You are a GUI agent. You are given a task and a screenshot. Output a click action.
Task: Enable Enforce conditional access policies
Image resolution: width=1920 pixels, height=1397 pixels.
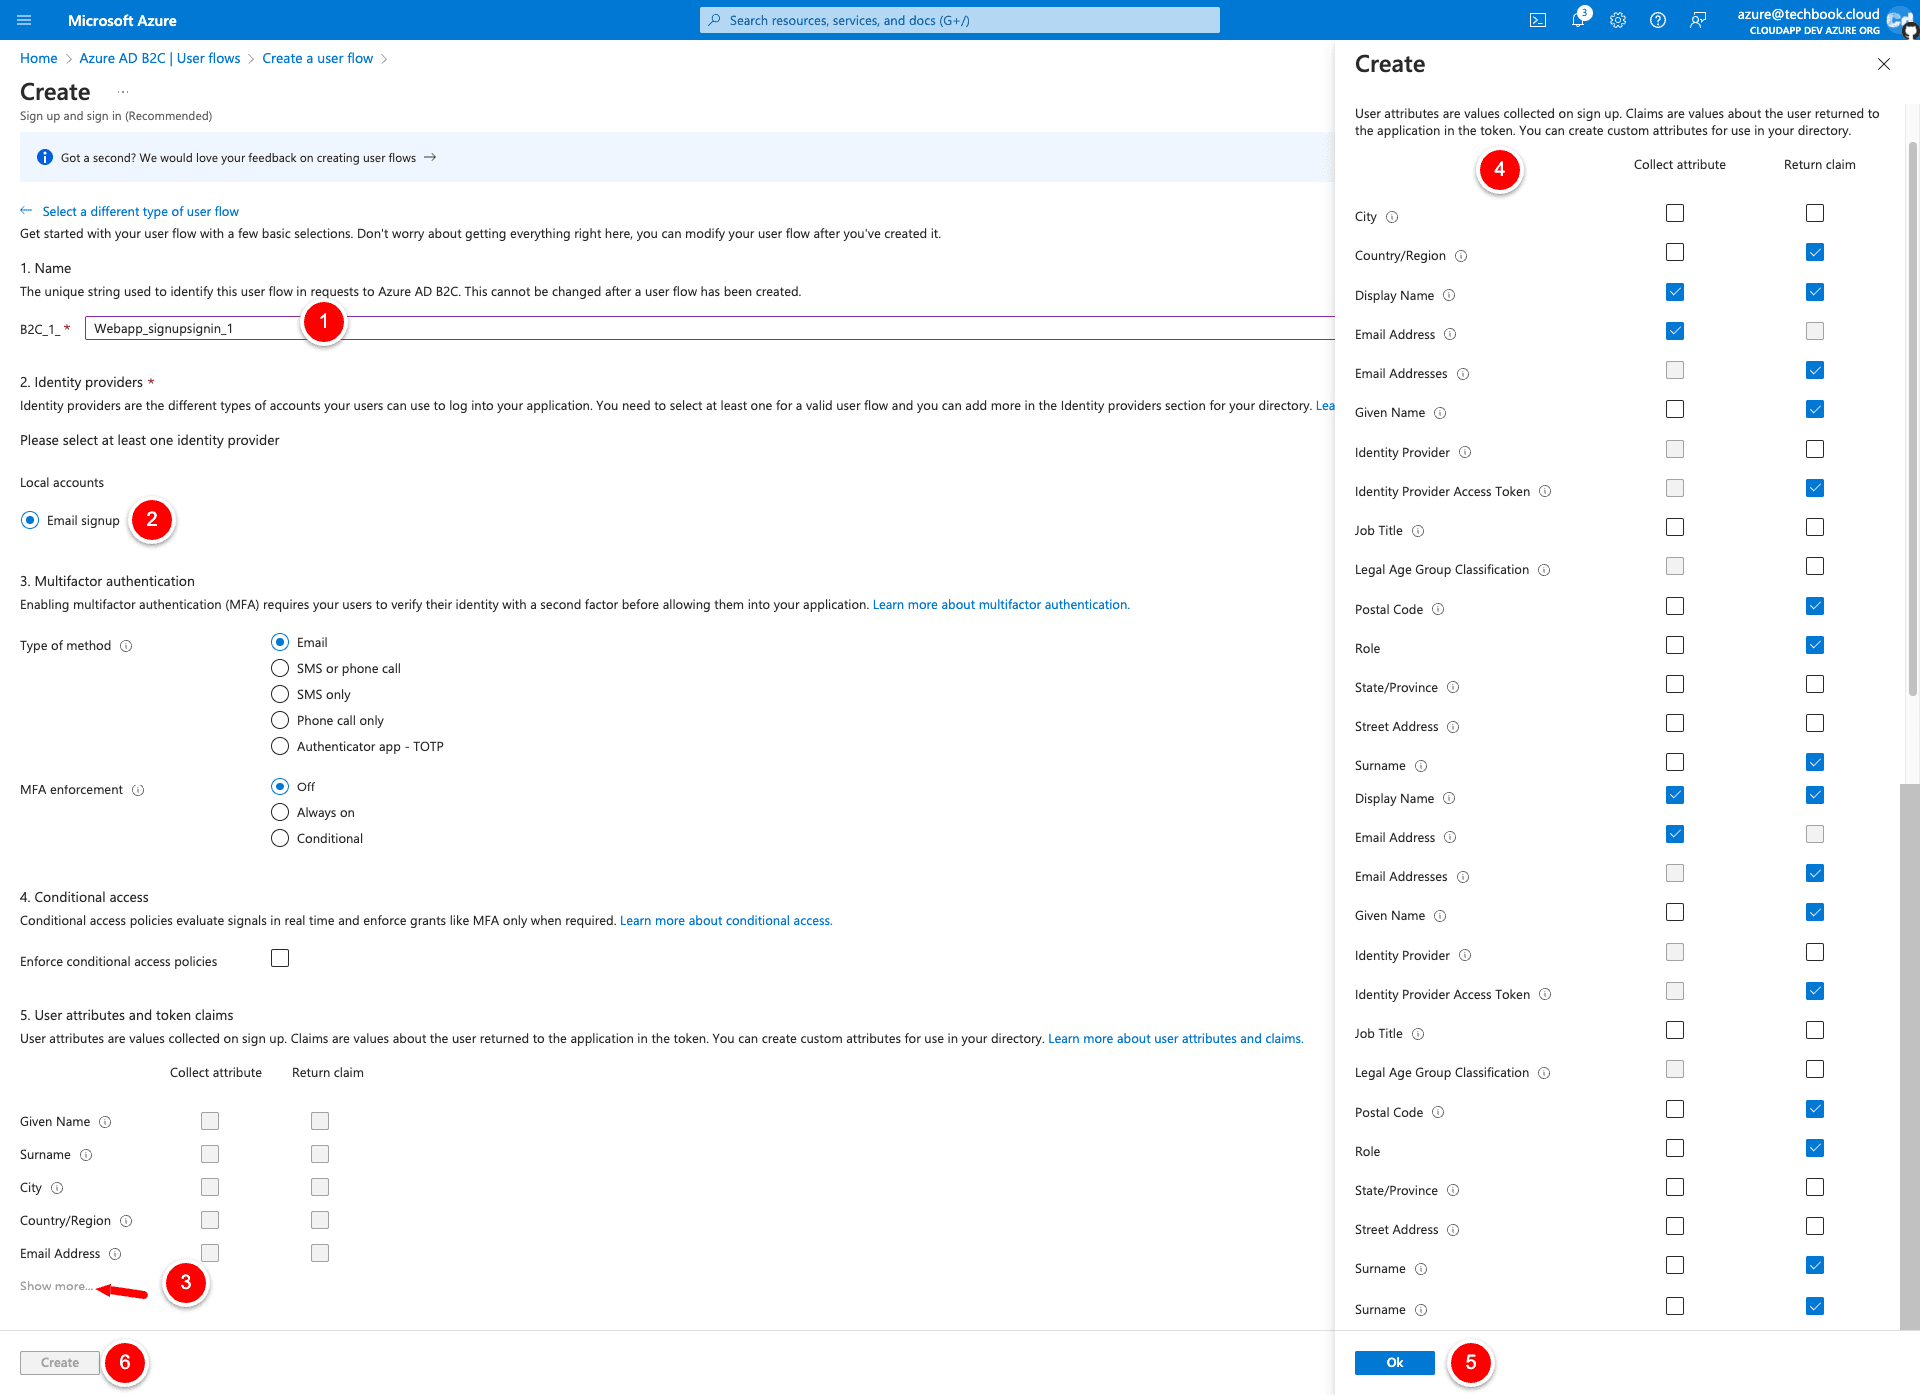[x=279, y=958]
